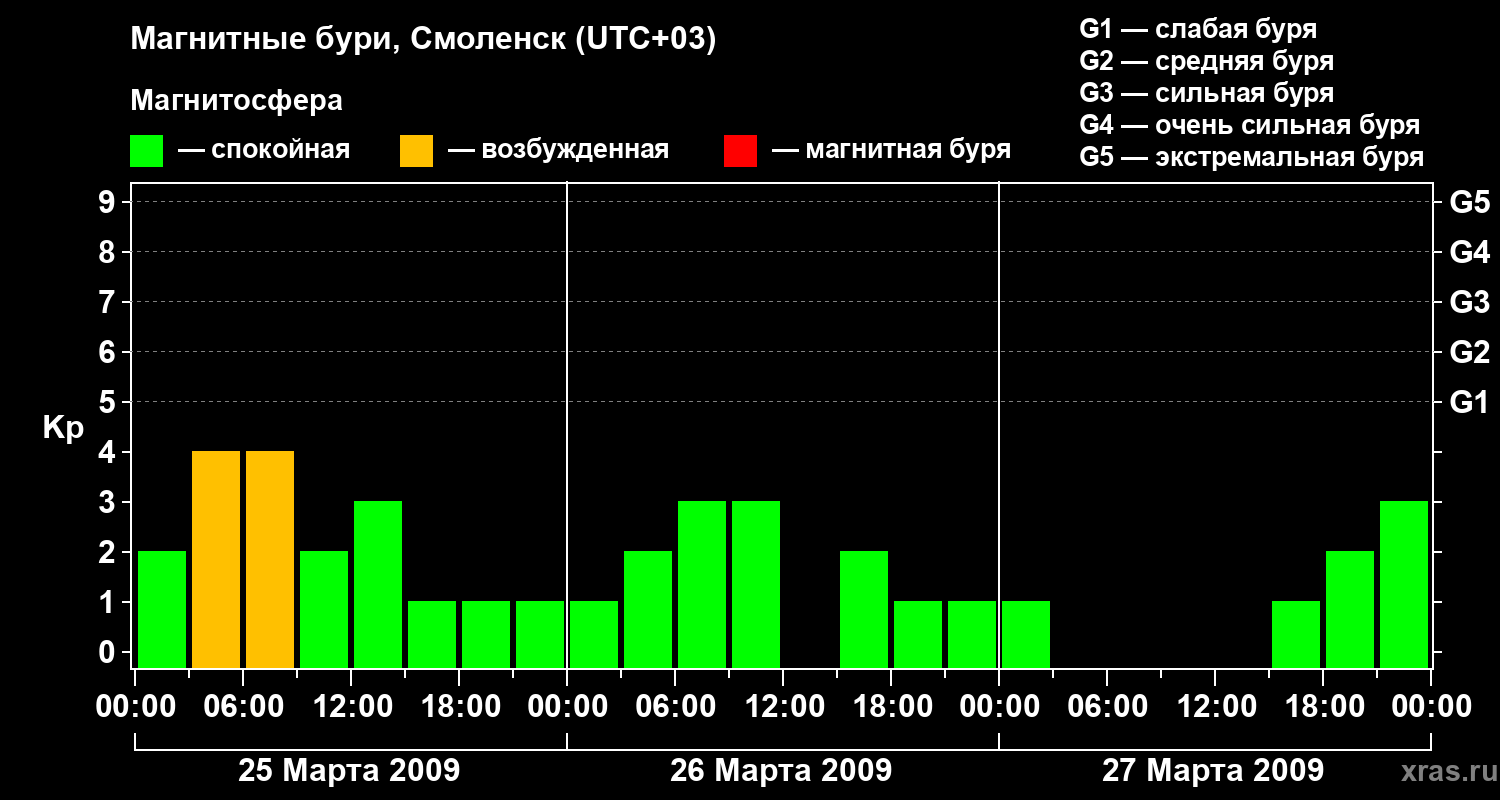Click the 09:00–12:00 Kp 2 bar on 25 Марта
Image resolution: width=1500 pixels, height=800 pixels.
coord(324,609)
